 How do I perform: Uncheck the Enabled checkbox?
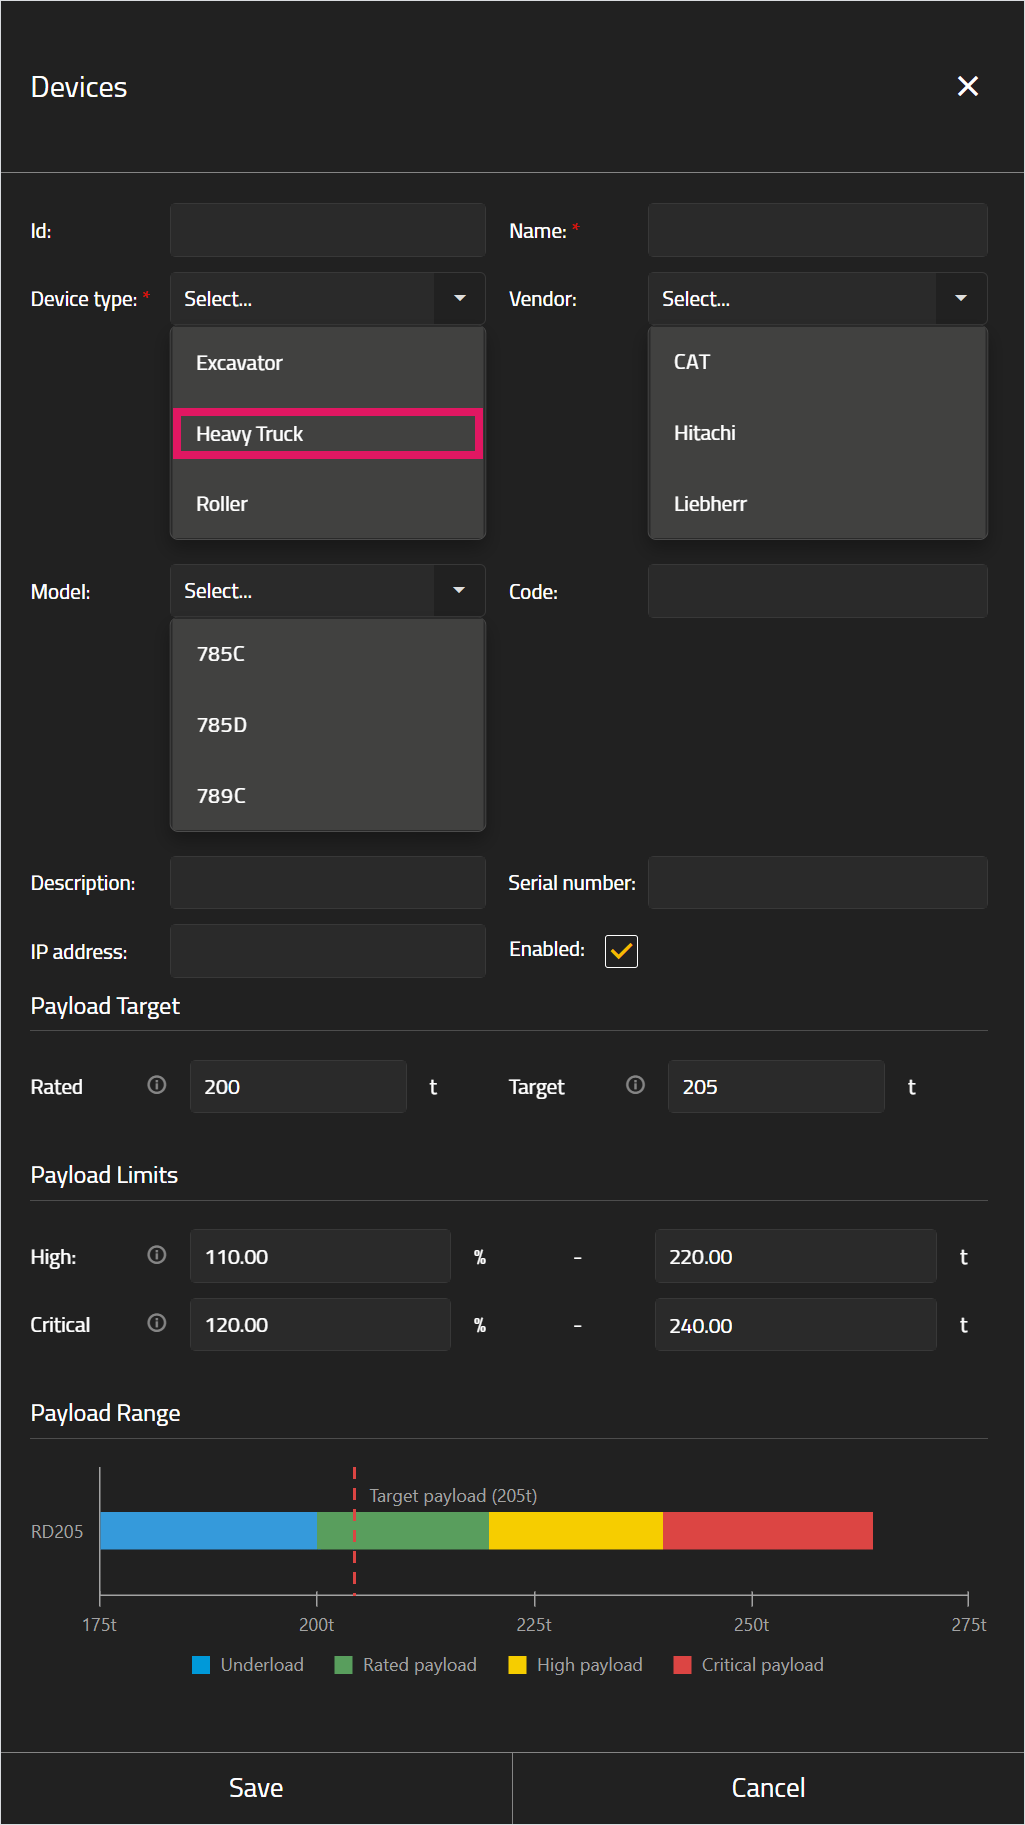(621, 951)
